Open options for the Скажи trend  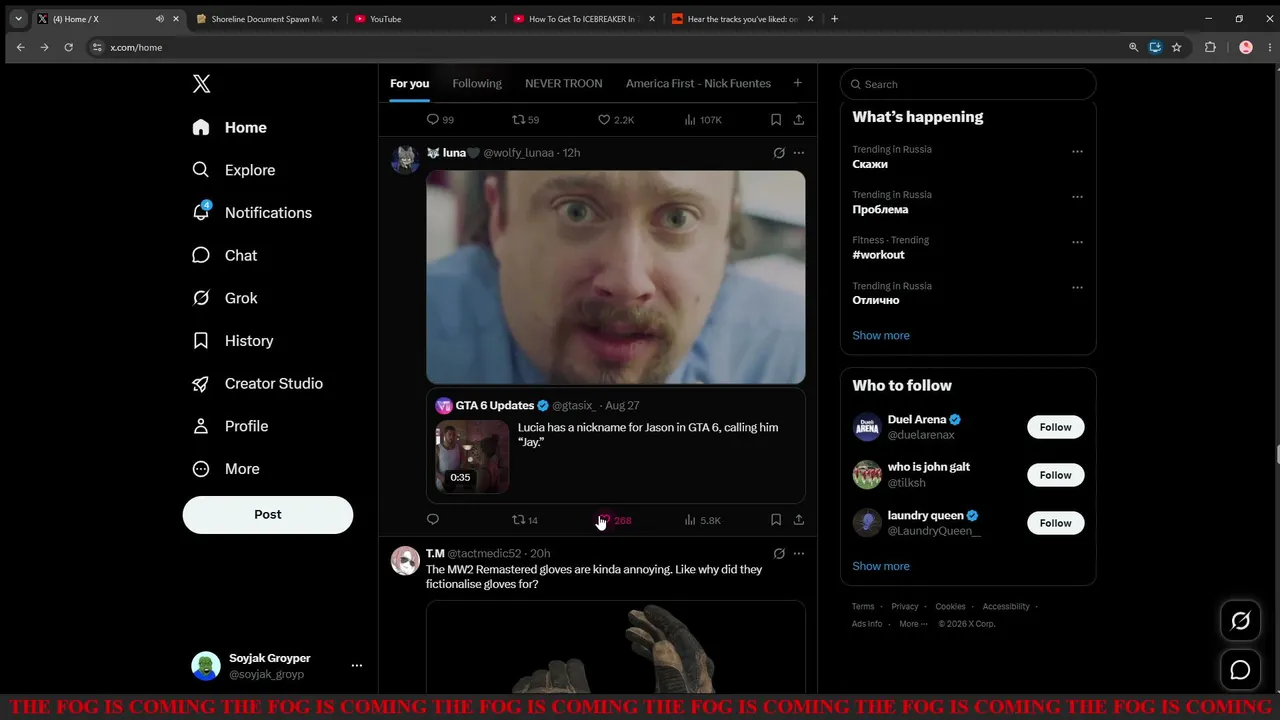click(x=1077, y=152)
